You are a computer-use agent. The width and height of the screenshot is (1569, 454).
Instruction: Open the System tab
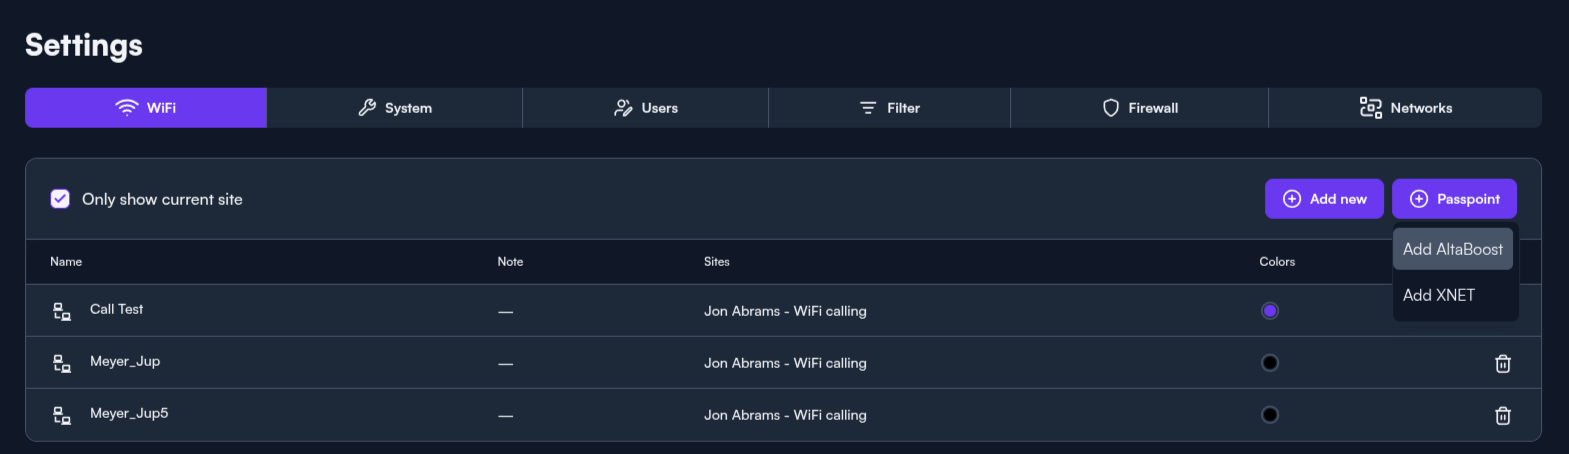click(395, 108)
